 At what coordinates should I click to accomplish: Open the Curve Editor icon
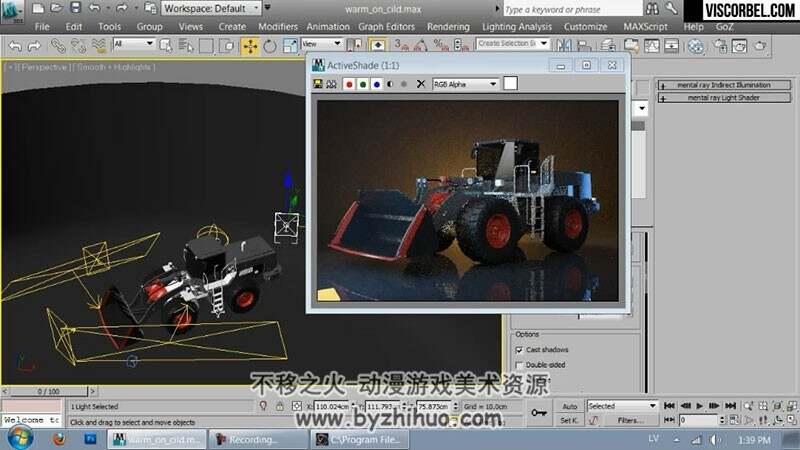[652, 46]
